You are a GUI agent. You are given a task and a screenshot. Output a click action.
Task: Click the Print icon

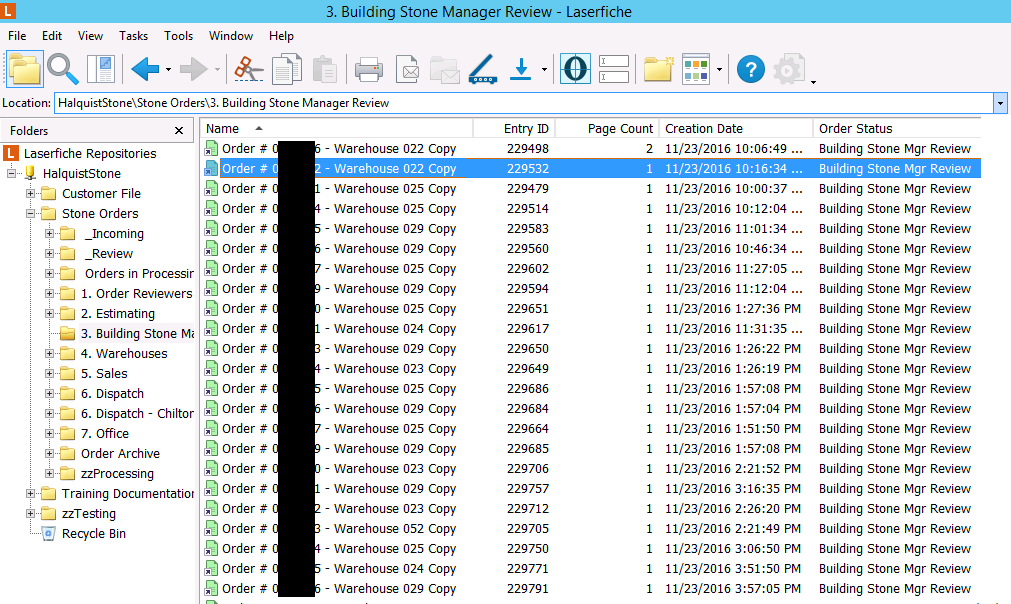[x=369, y=69]
